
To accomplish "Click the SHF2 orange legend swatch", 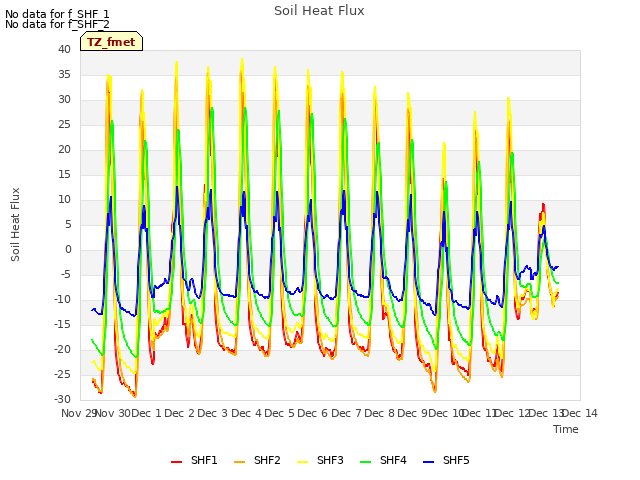I will click(240, 461).
